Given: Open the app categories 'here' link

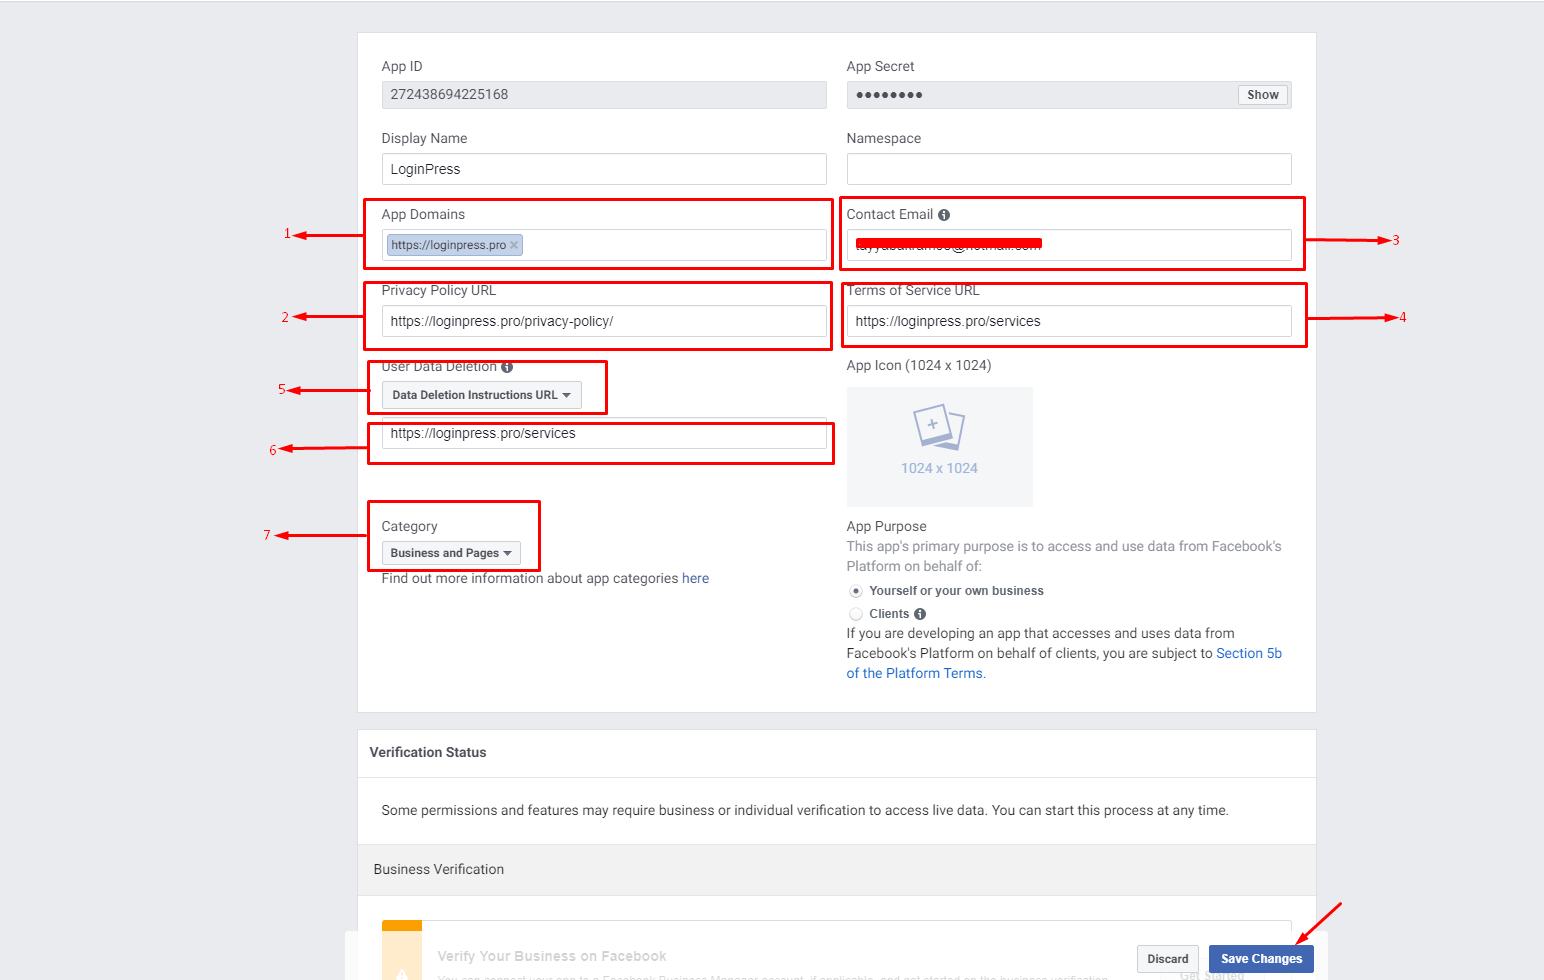Looking at the screenshot, I should (695, 579).
